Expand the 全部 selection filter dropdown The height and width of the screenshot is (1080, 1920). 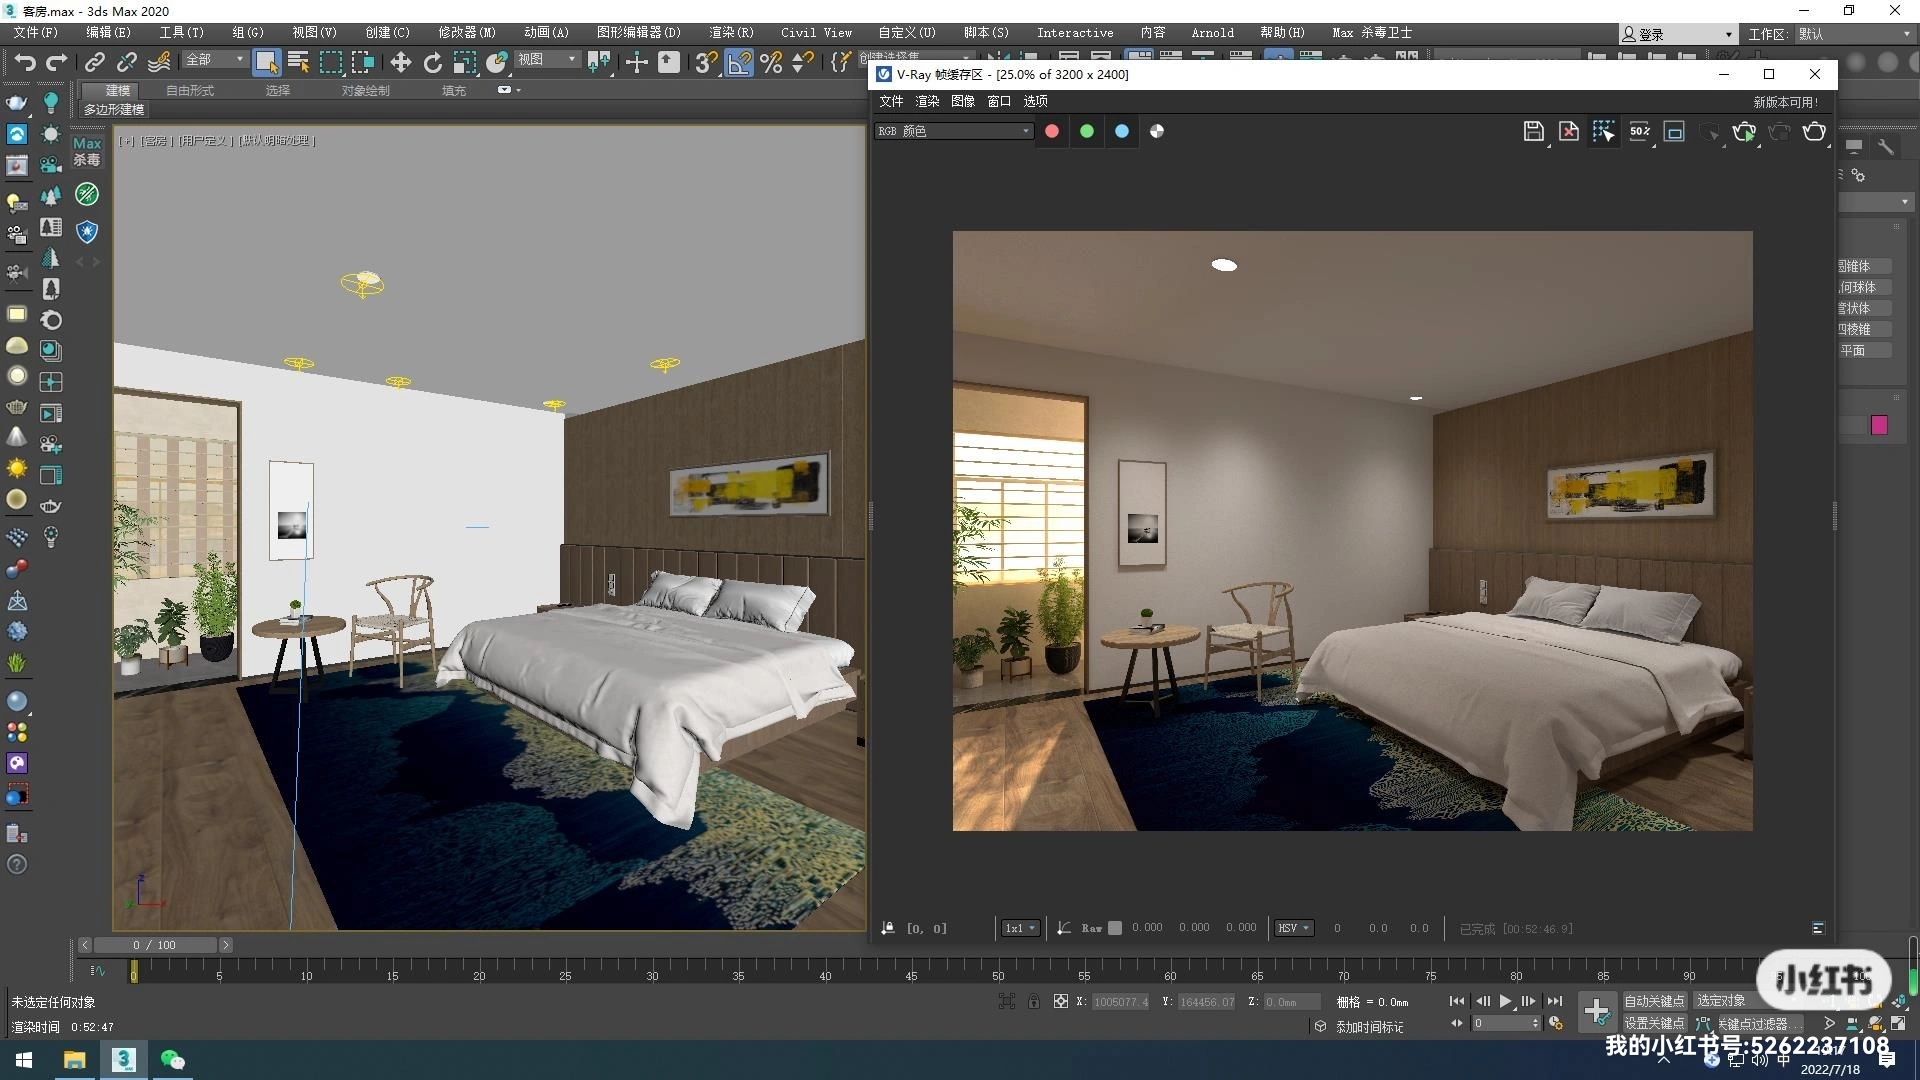click(x=214, y=60)
